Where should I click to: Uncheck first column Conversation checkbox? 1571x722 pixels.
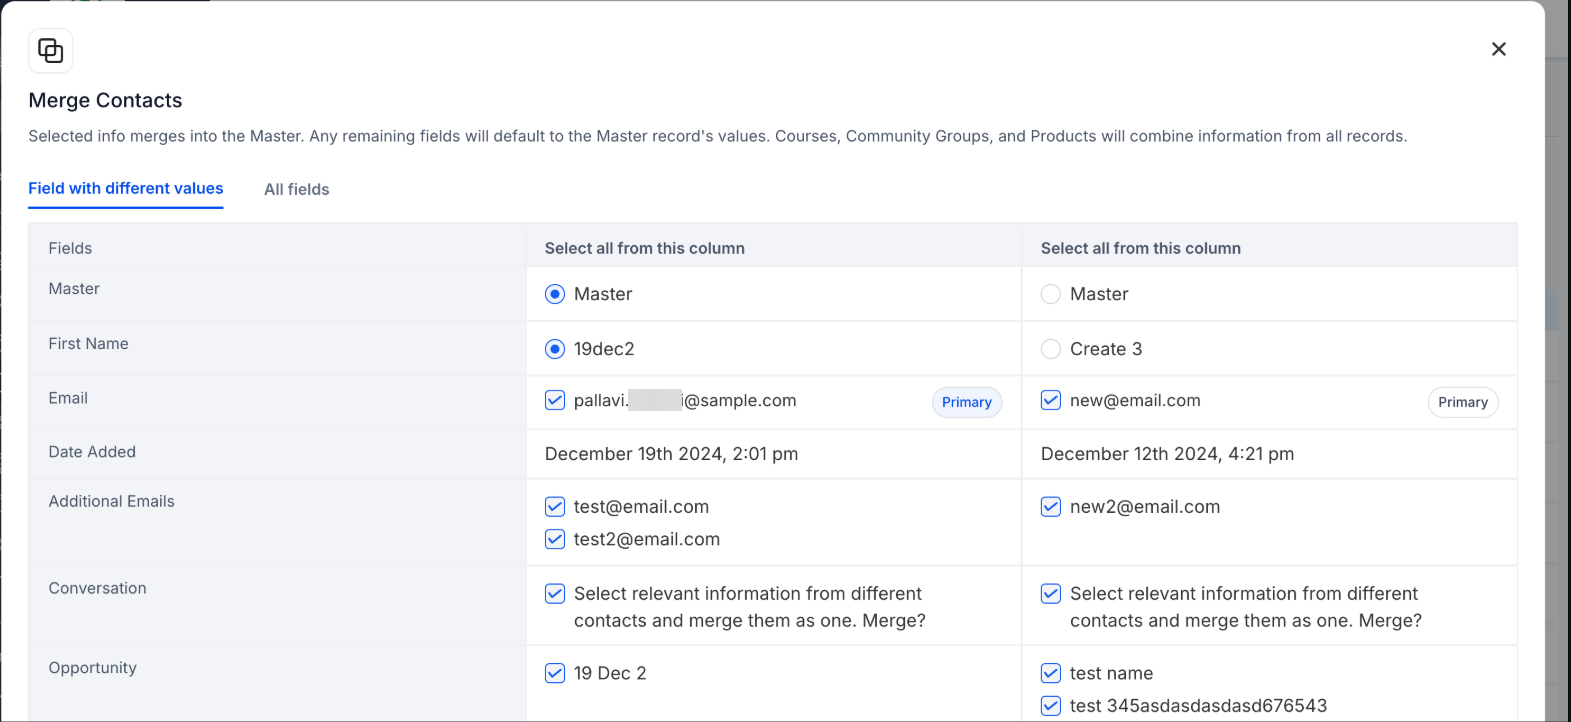(x=555, y=594)
